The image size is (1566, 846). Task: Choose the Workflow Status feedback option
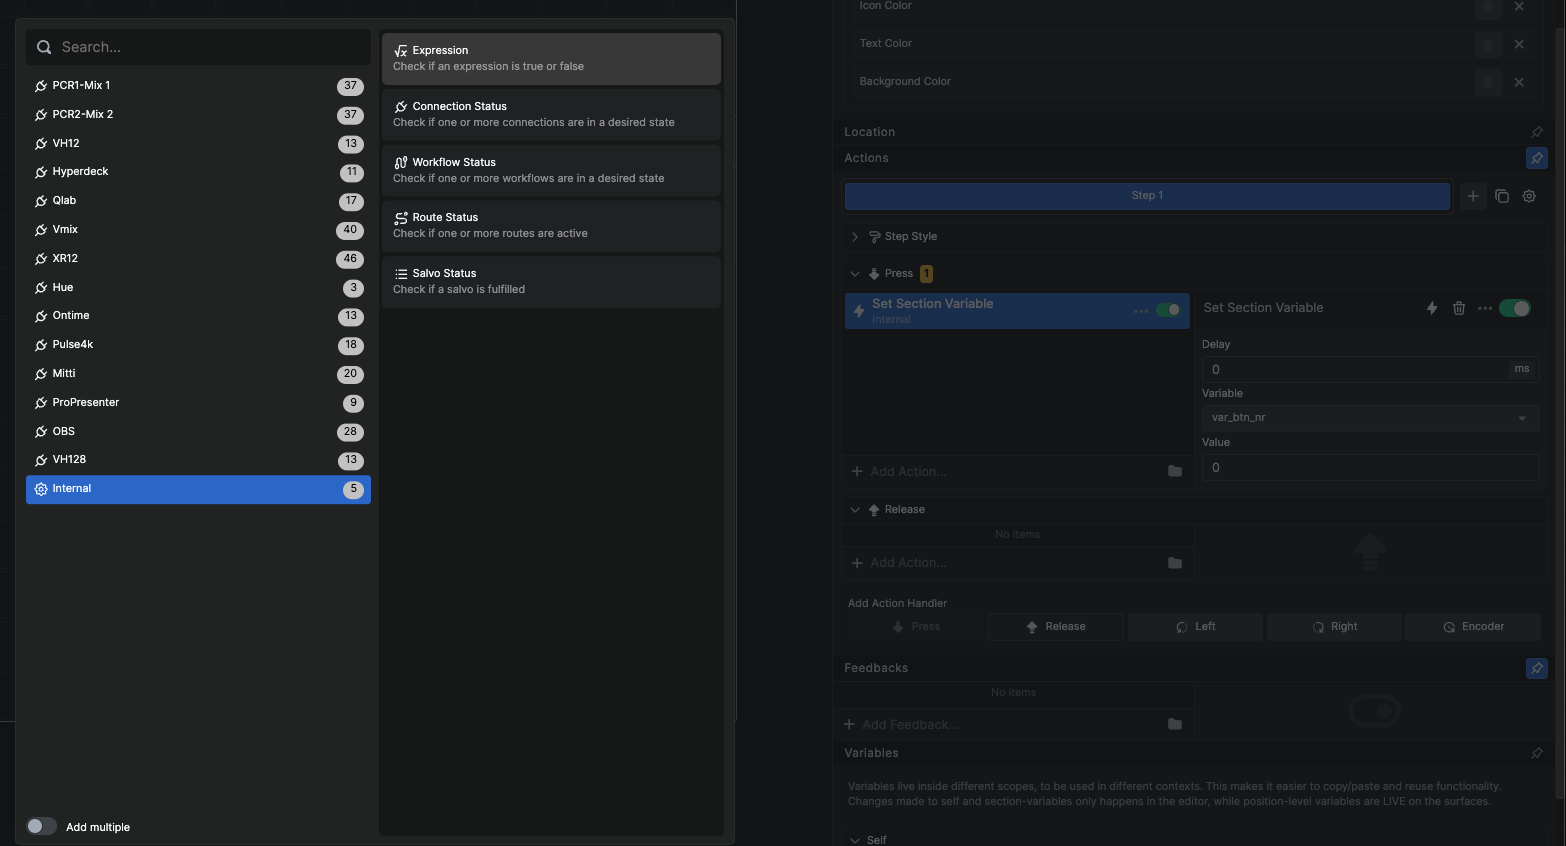click(551, 170)
